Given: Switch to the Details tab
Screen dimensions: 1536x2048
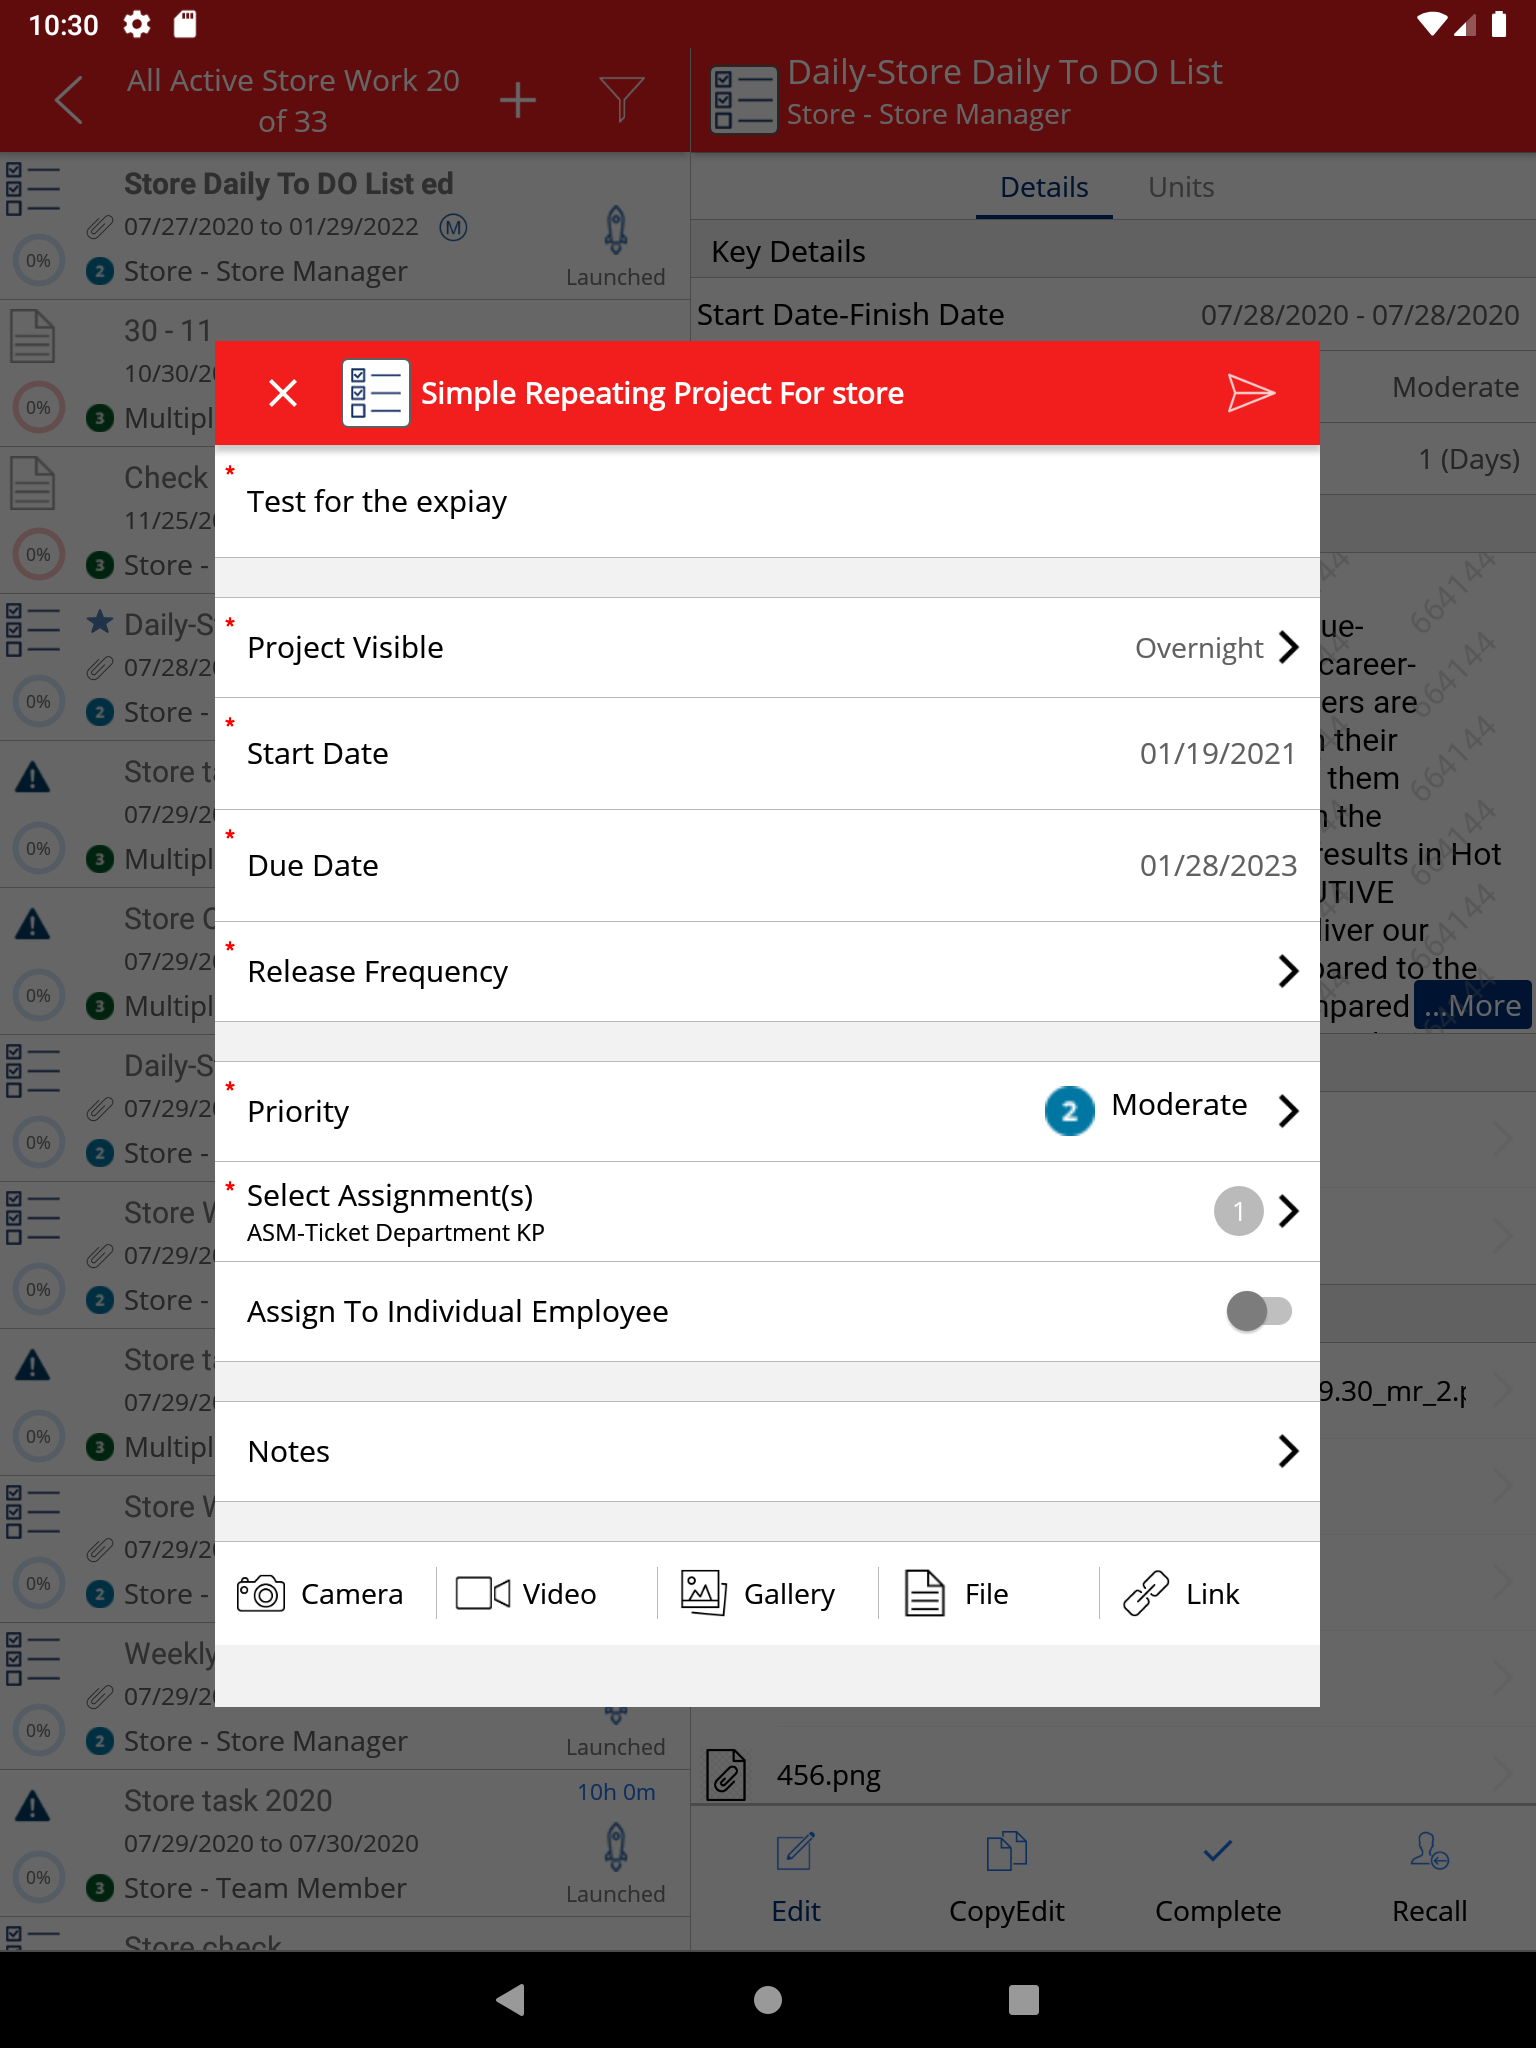Looking at the screenshot, I should tap(1044, 187).
